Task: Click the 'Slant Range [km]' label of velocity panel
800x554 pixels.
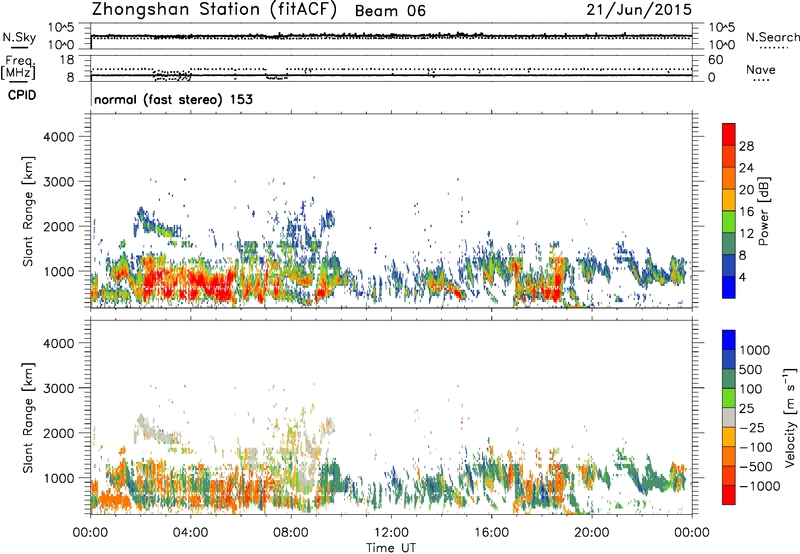Action: (28, 417)
